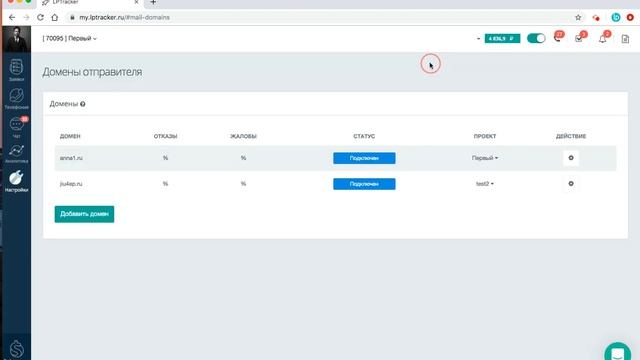Click Подключен status for jiu4ep.ru
Screen dimensions: 640x360
click(x=364, y=184)
